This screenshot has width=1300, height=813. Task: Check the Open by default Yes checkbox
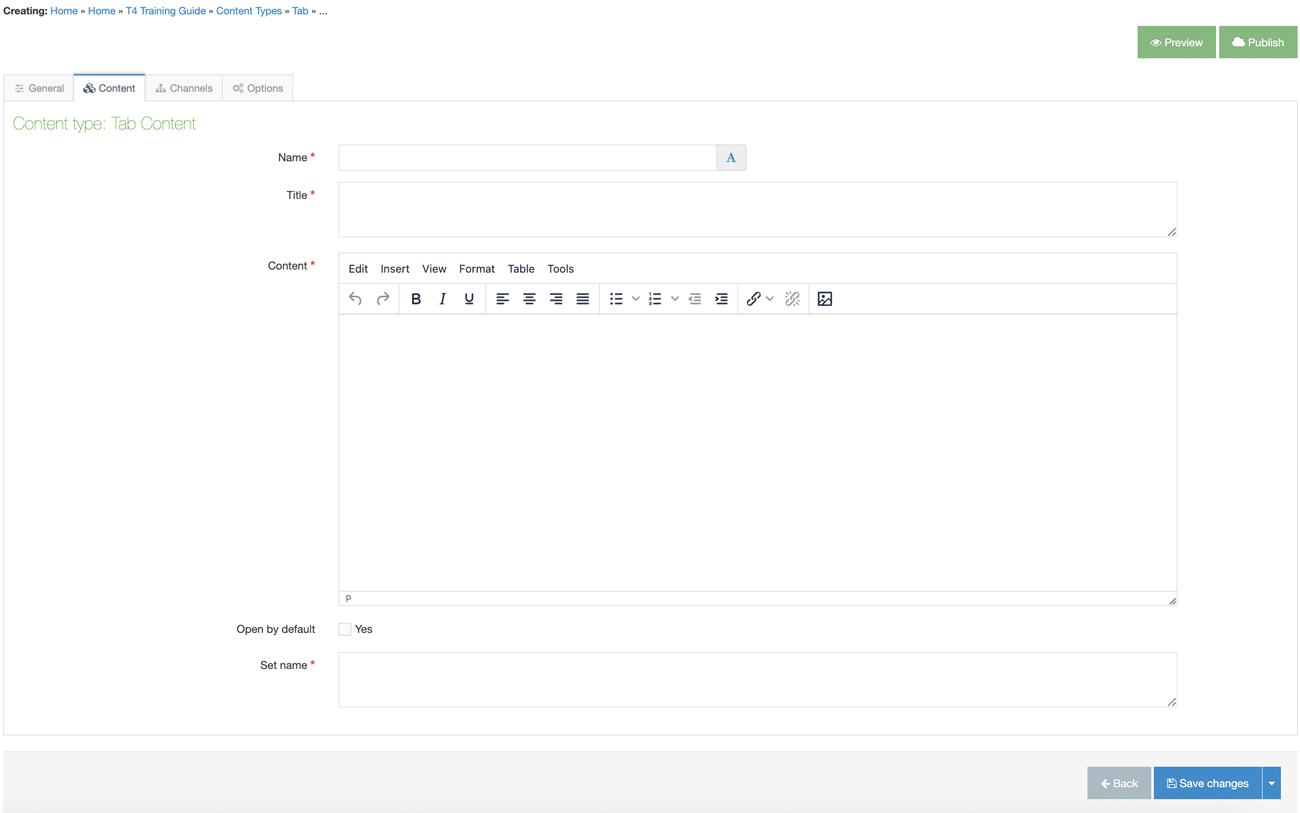pos(345,629)
